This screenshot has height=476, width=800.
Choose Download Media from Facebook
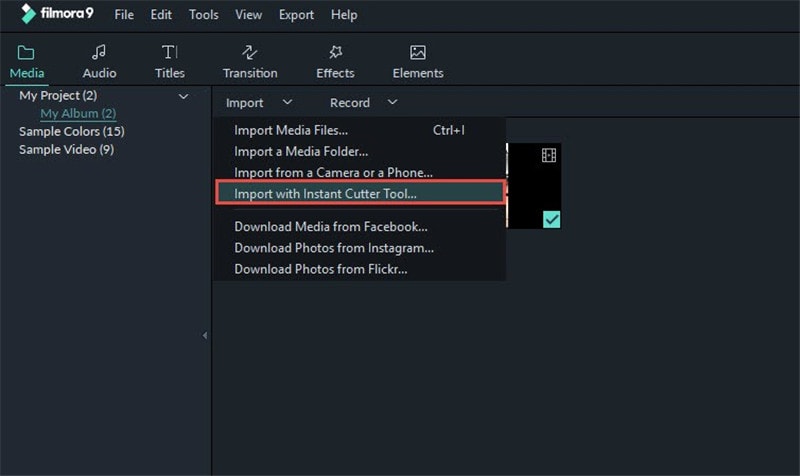pos(331,227)
